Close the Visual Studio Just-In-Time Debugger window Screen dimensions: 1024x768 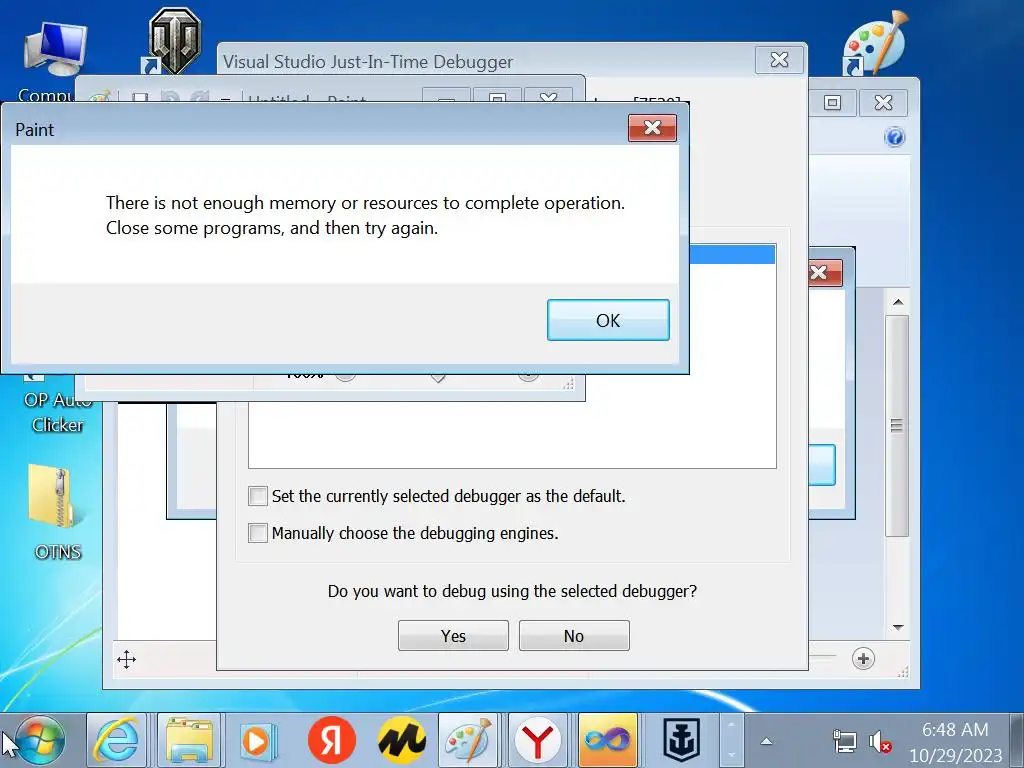(779, 60)
